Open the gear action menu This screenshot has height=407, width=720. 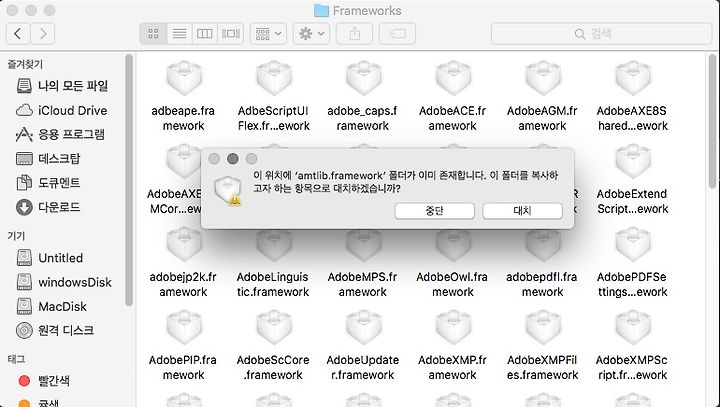click(311, 34)
